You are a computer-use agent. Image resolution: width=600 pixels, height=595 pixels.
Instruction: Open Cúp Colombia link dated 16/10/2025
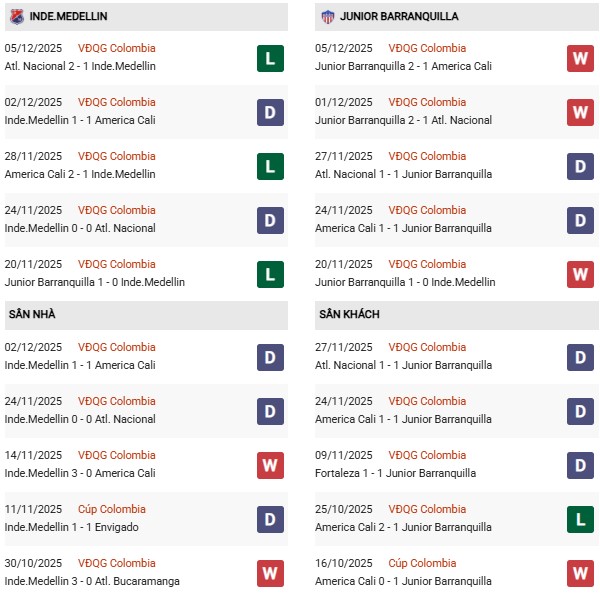coord(423,563)
